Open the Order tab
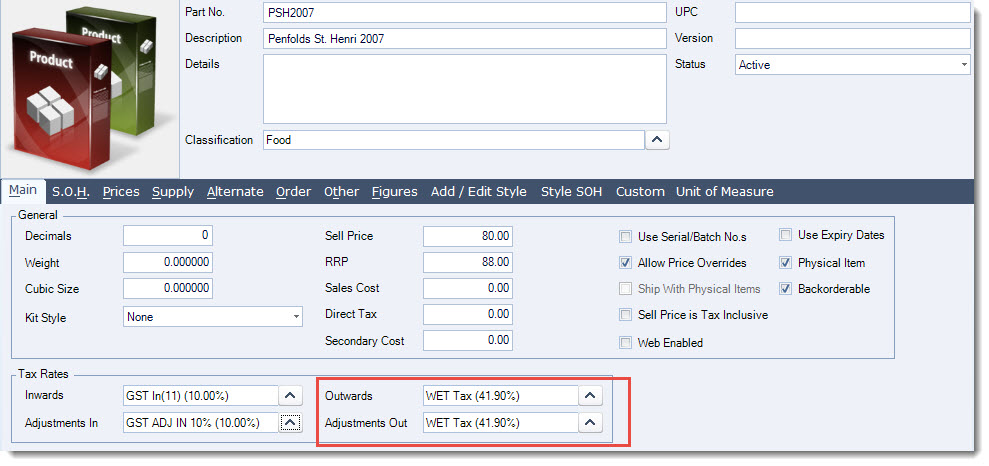Viewport: 989px width, 466px height. (x=293, y=192)
